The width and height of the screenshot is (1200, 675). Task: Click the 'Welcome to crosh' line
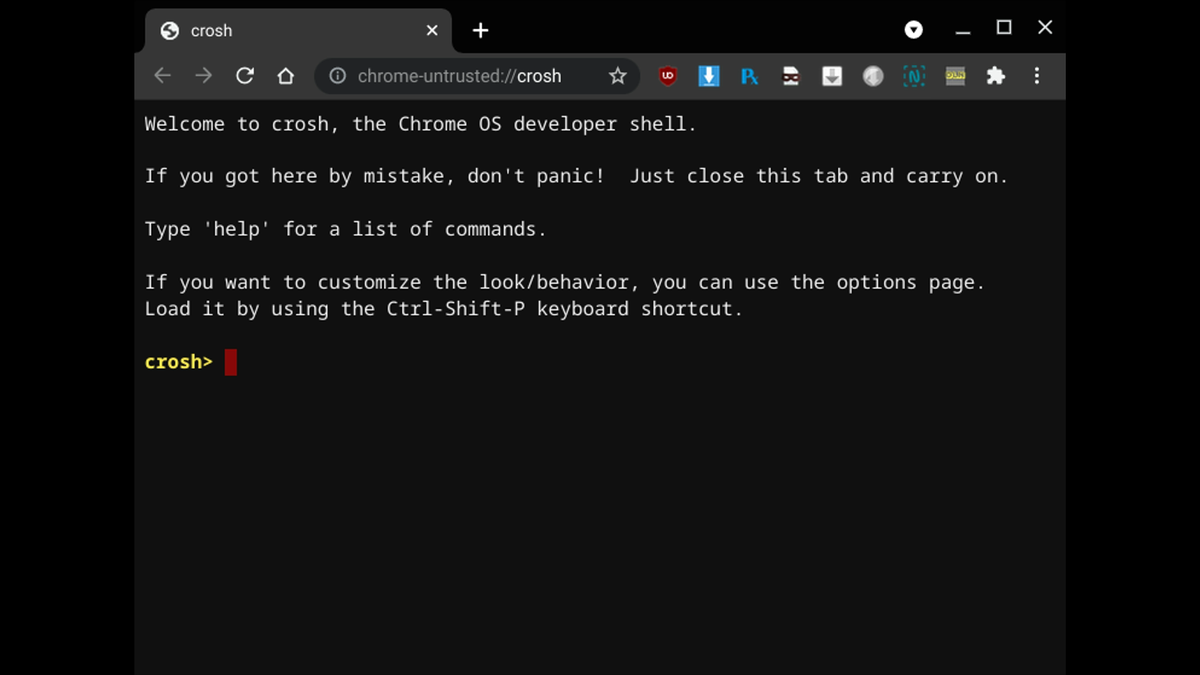[x=421, y=124]
